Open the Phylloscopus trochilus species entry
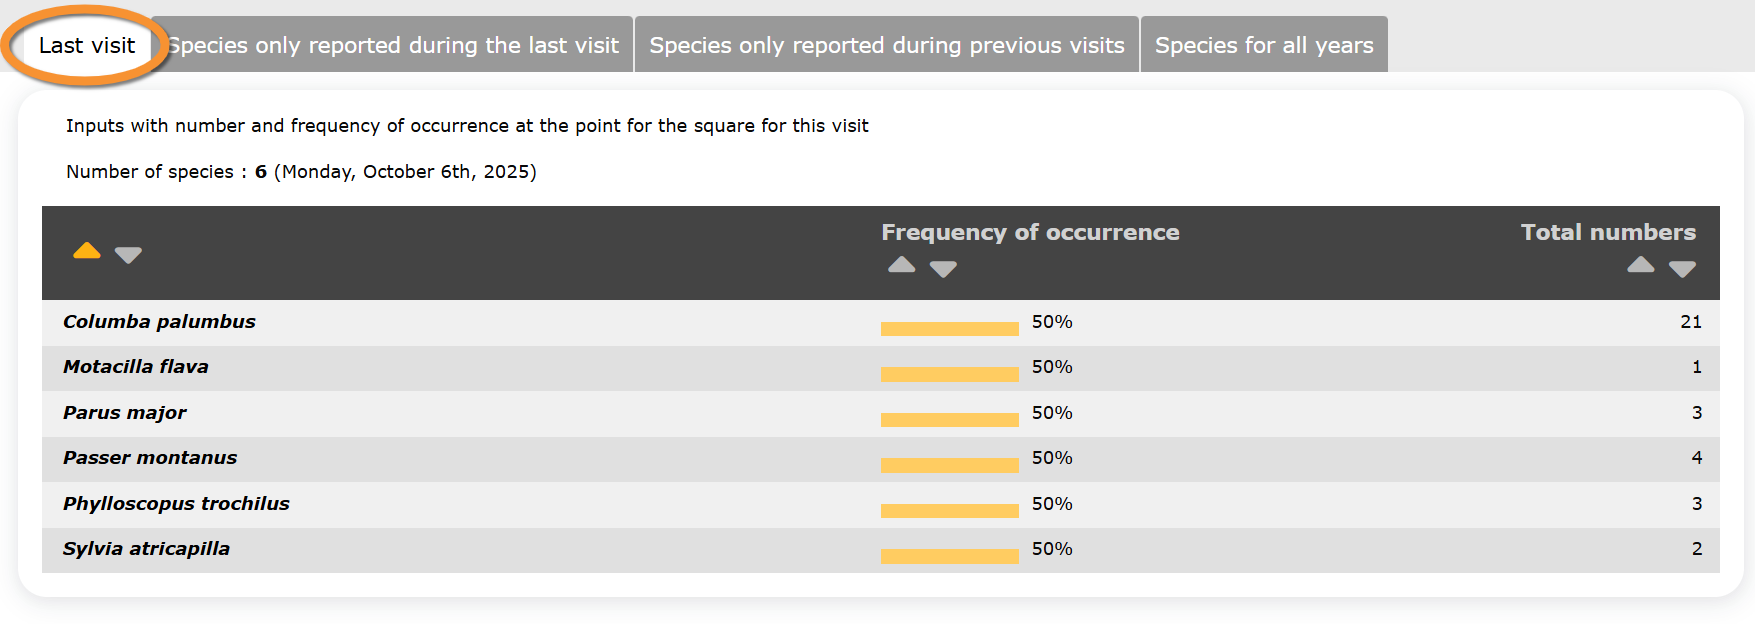 [x=176, y=504]
